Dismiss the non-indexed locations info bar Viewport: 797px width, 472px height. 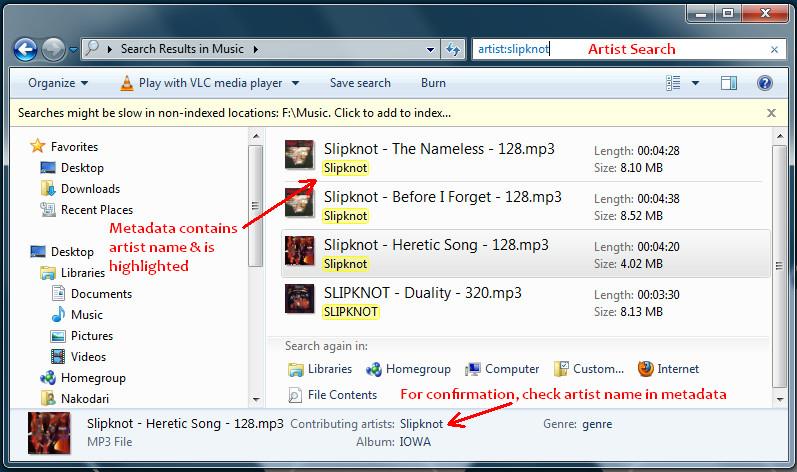click(771, 113)
